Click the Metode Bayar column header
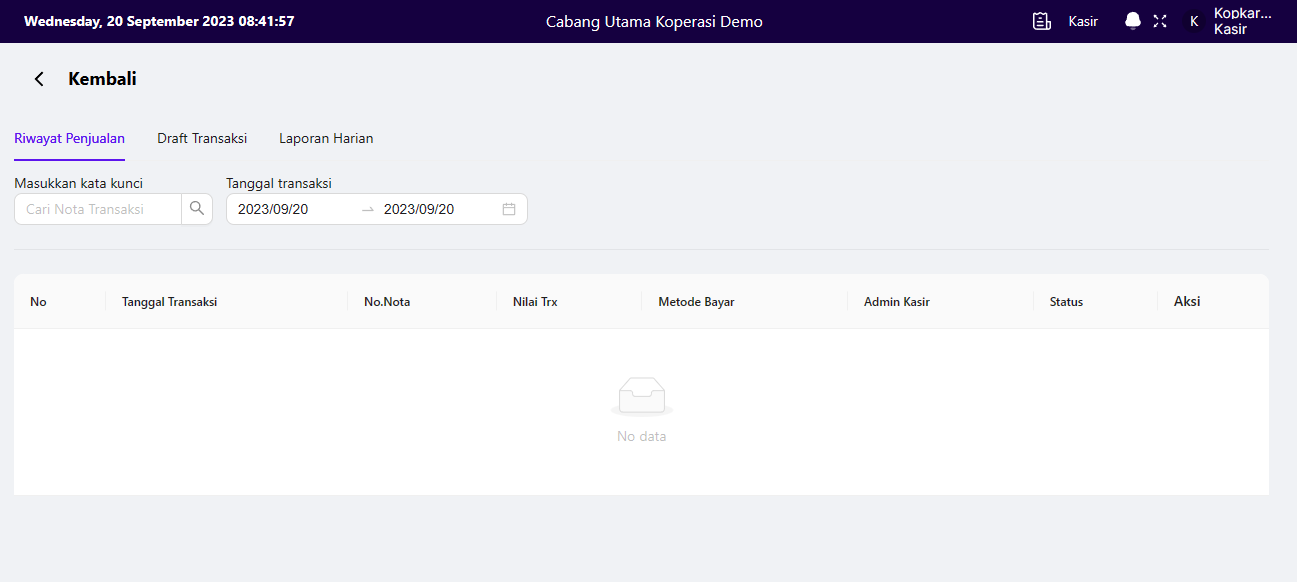The height and width of the screenshot is (582, 1297). pyautogui.click(x=696, y=302)
